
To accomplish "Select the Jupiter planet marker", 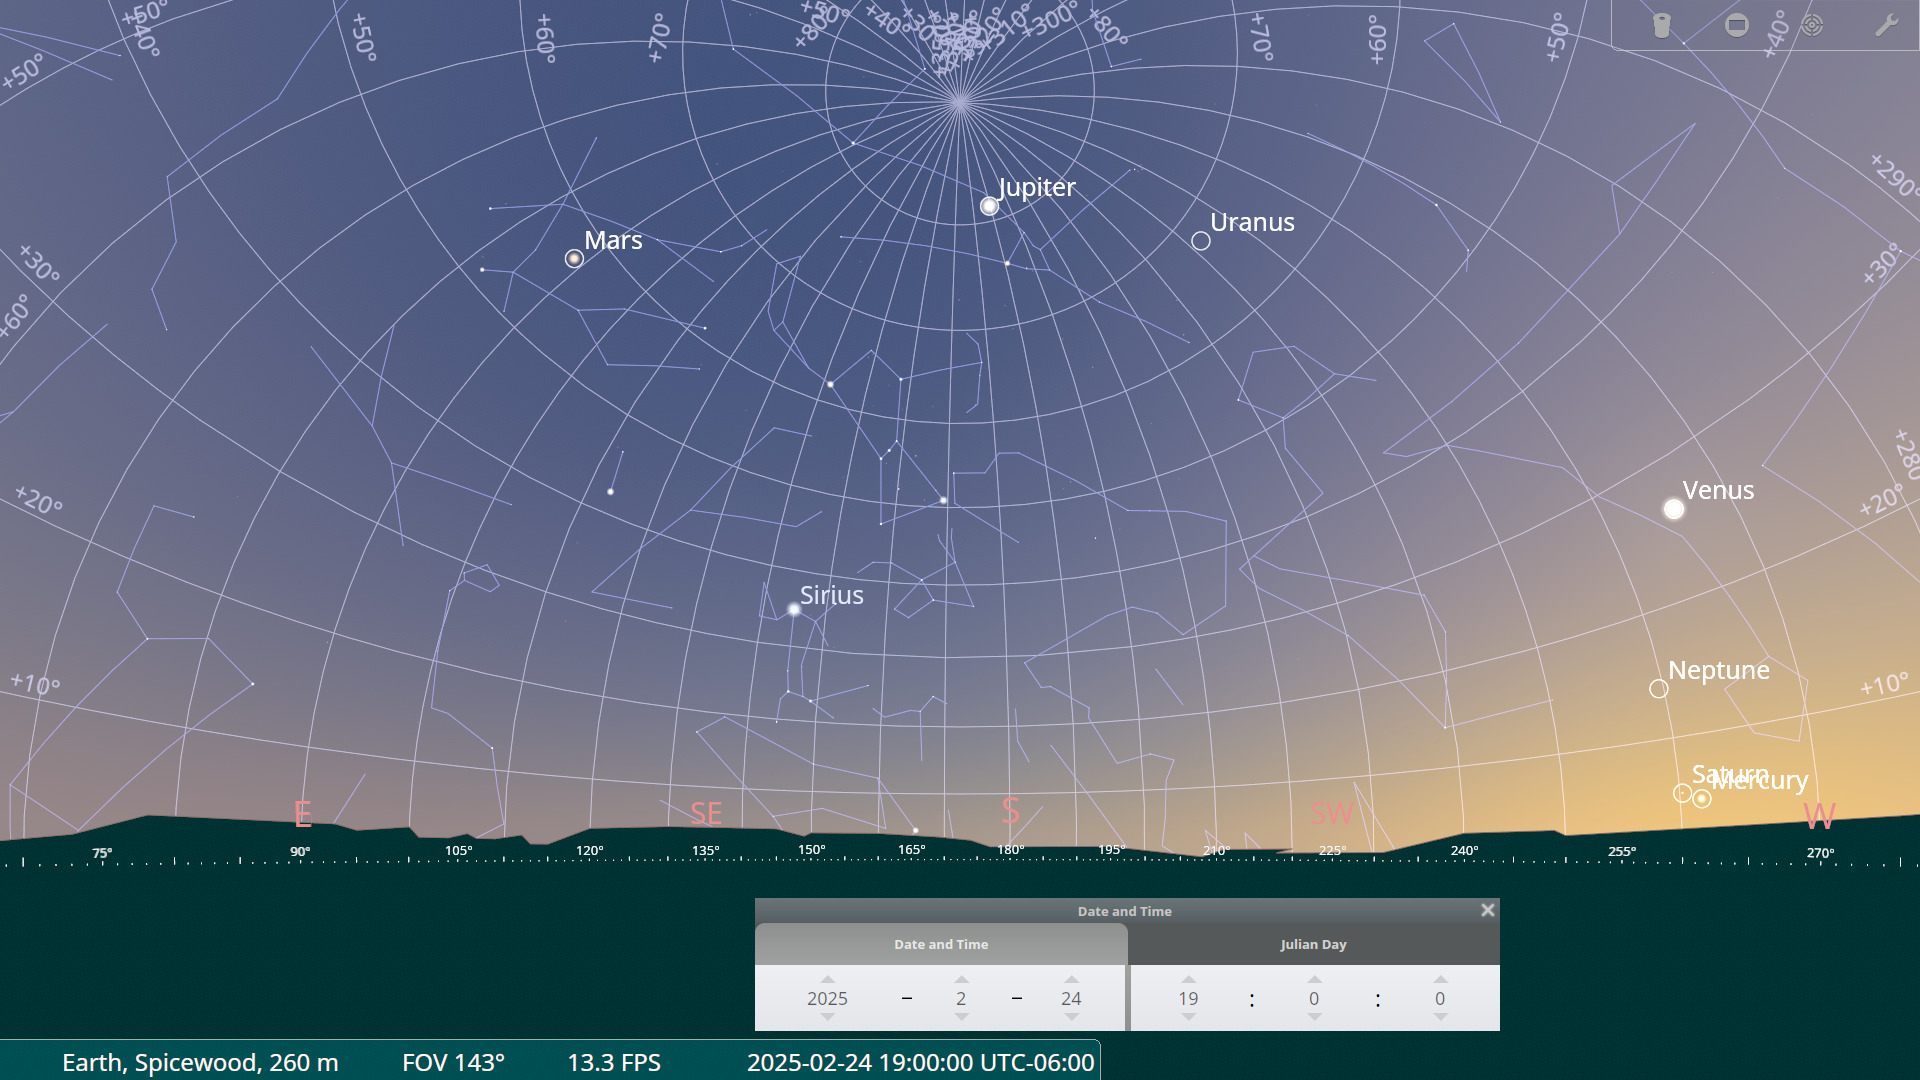I will pos(989,206).
